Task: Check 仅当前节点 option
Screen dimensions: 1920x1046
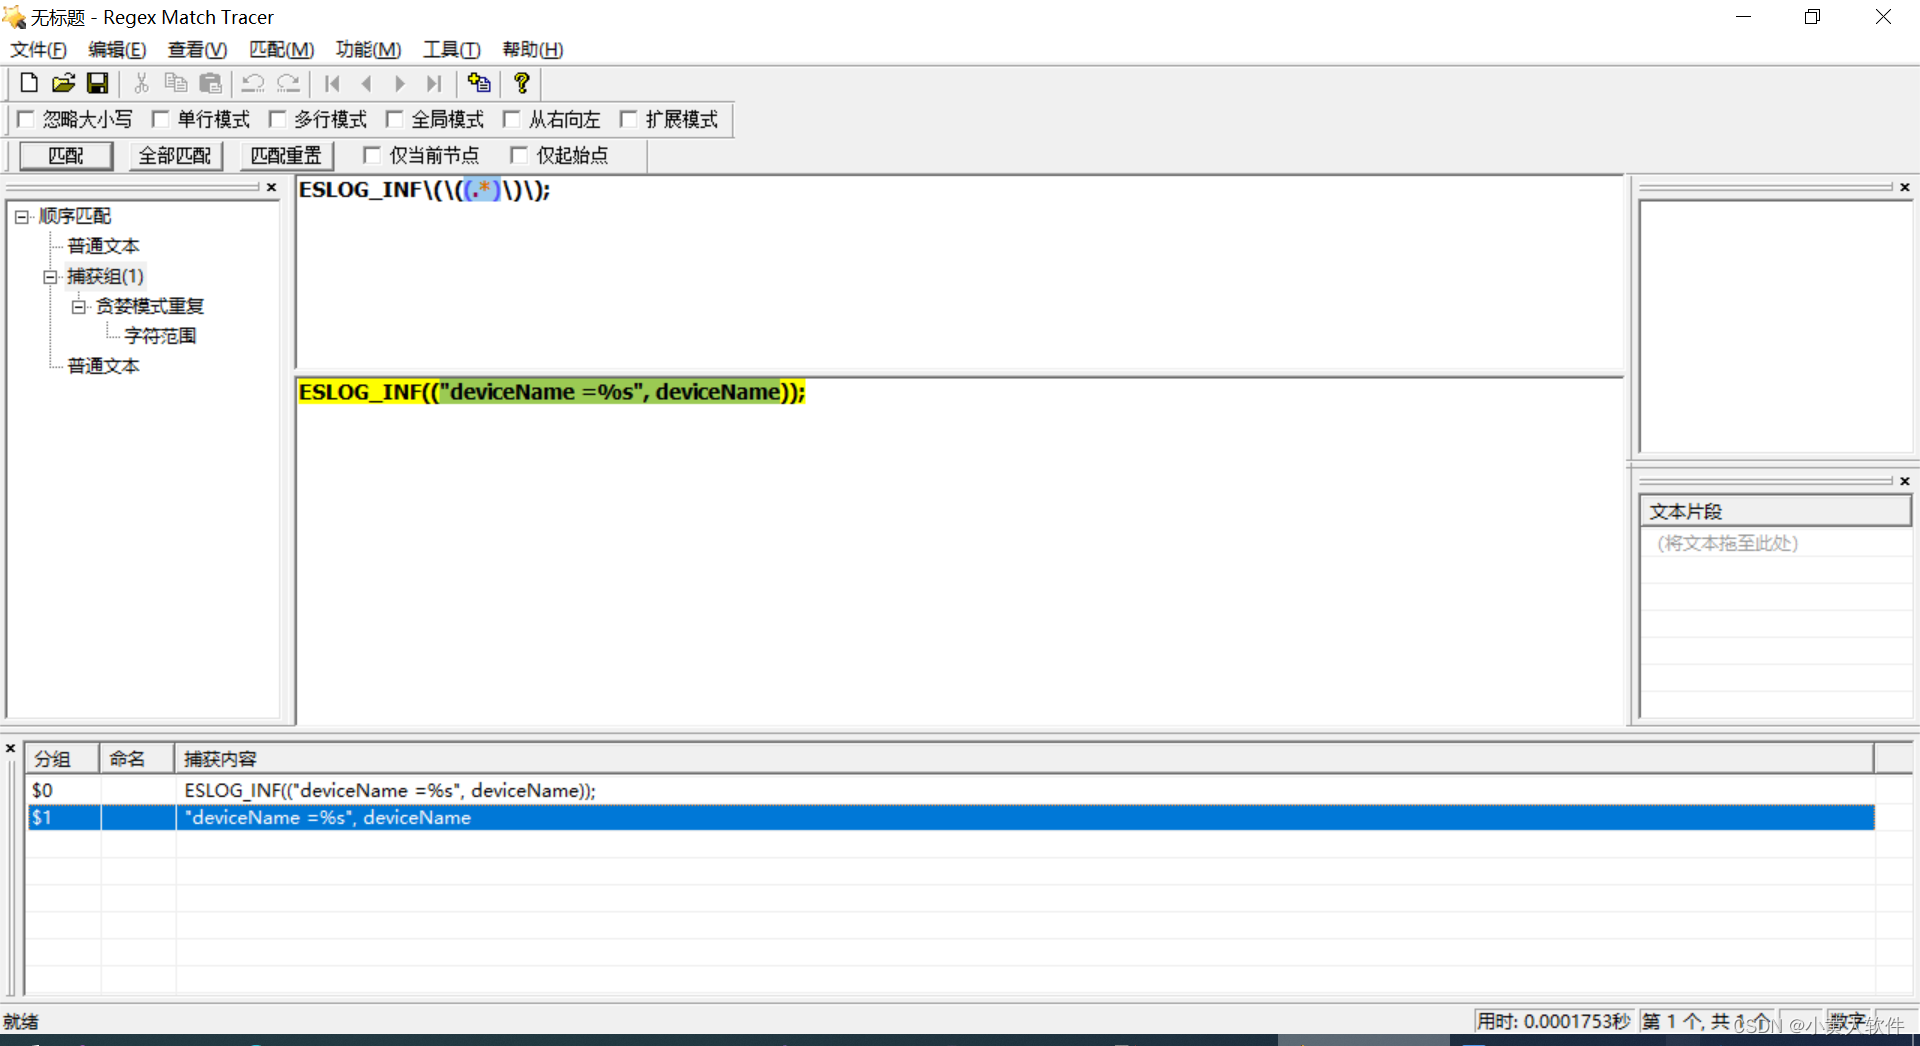Action: 372,155
